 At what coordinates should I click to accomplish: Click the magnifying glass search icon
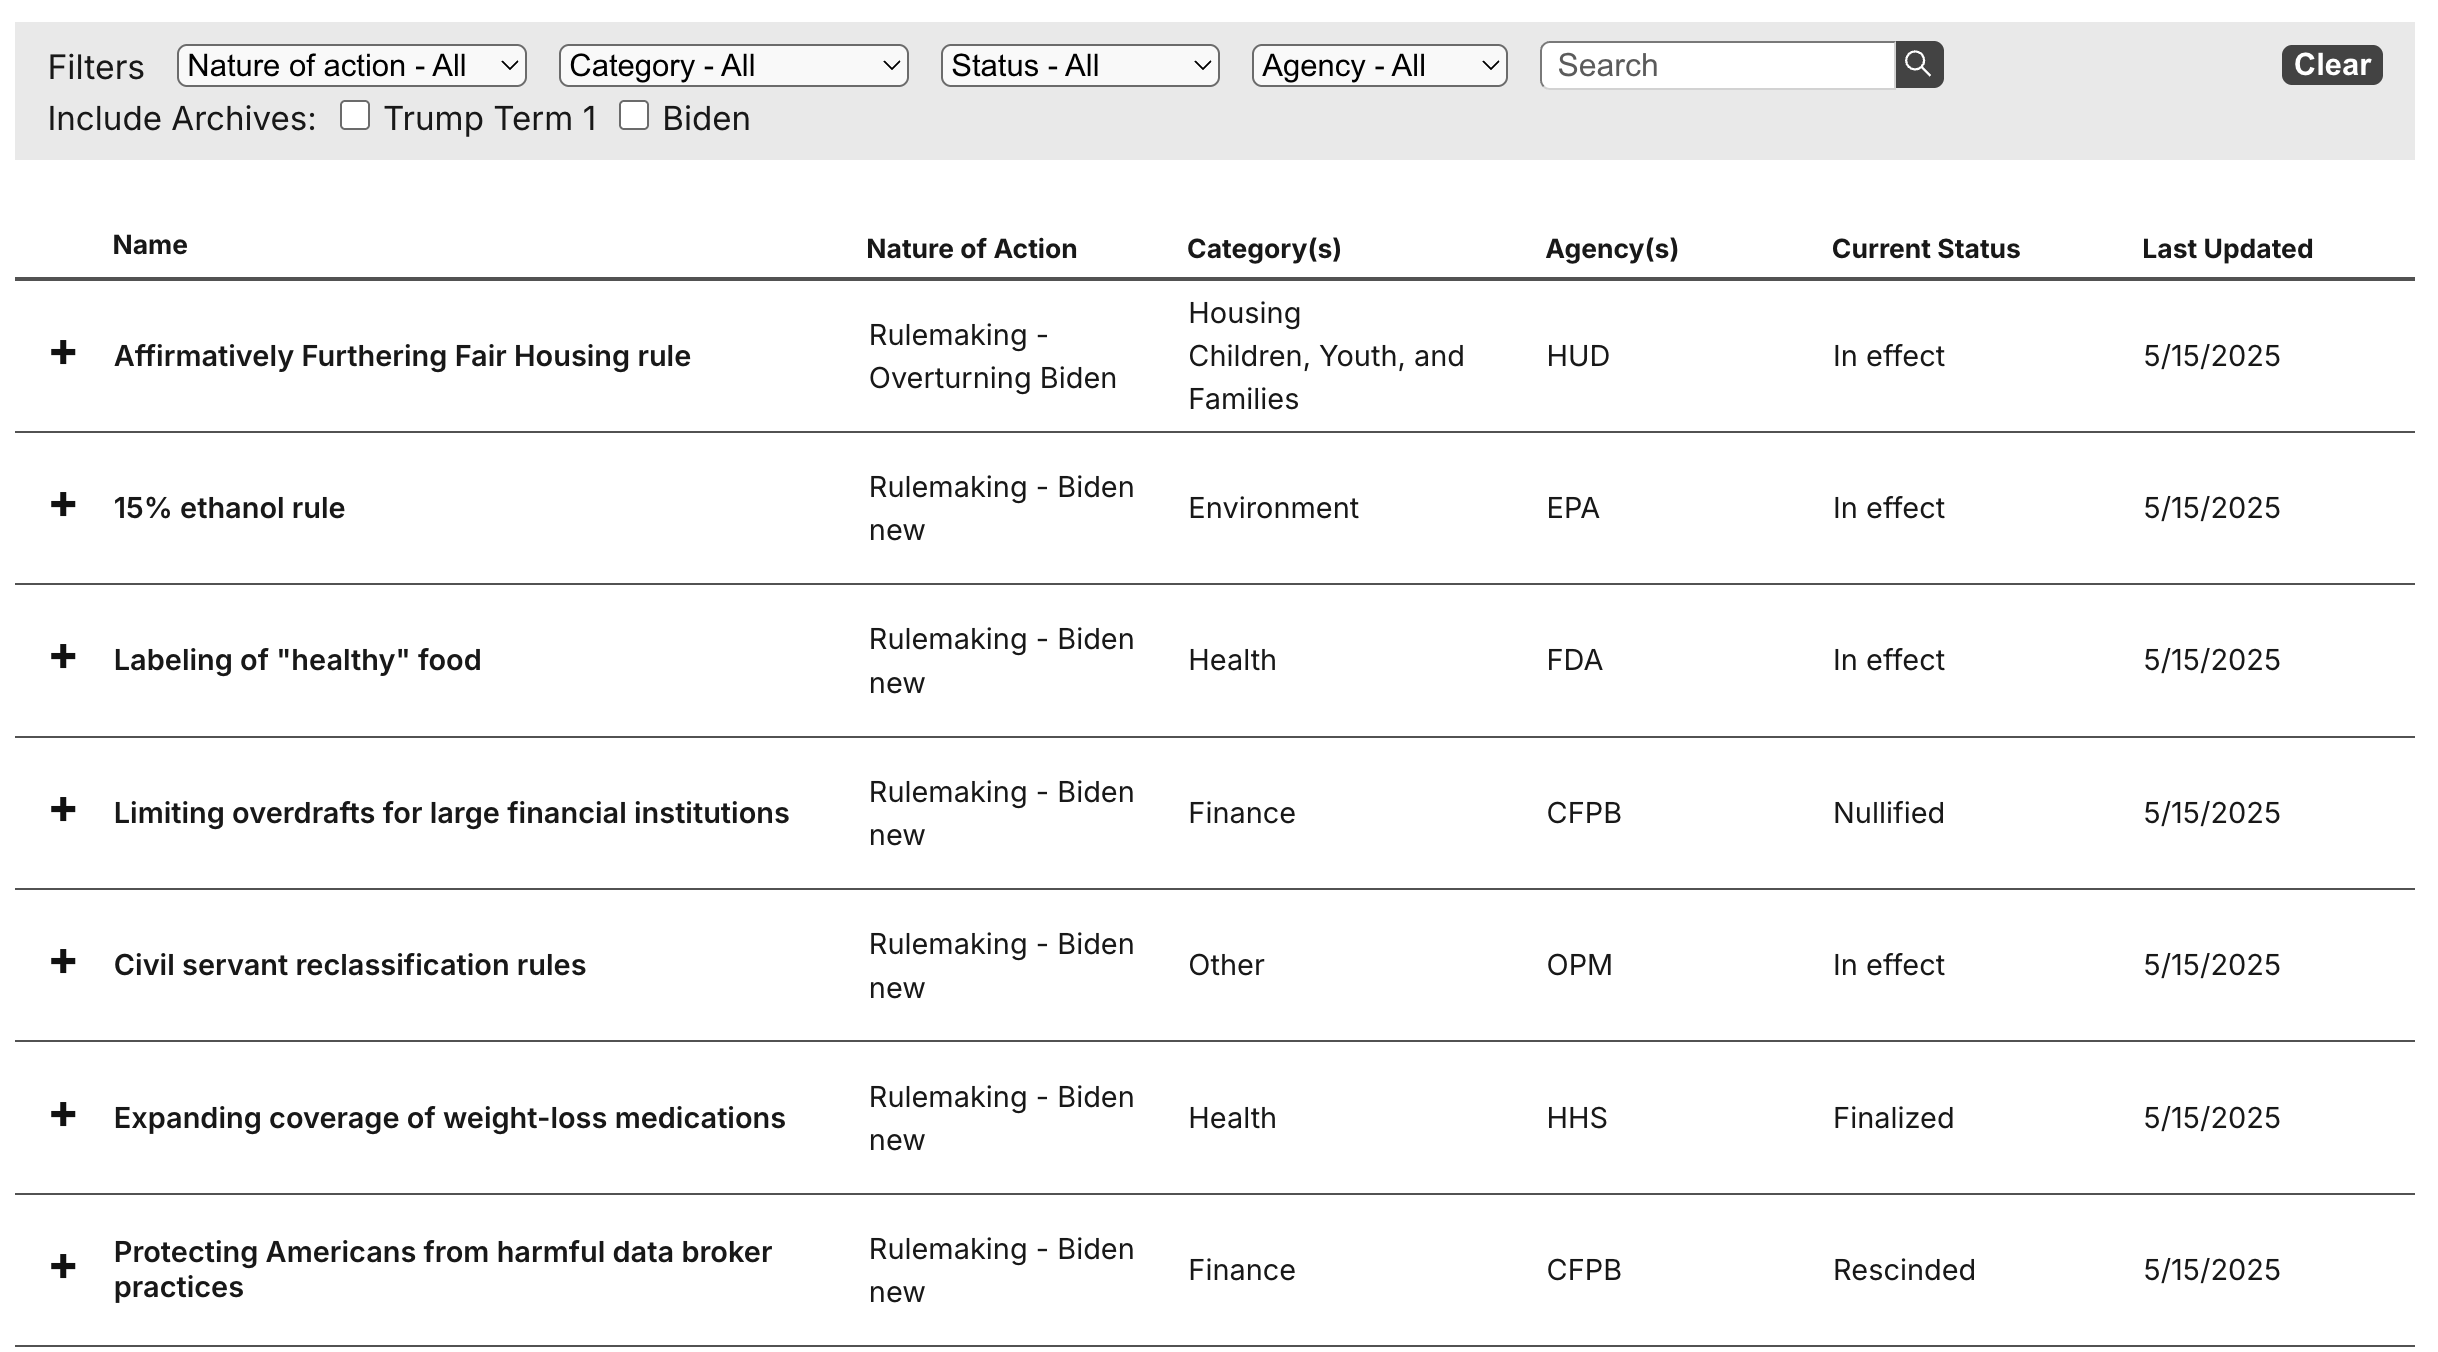pyautogui.click(x=1918, y=65)
